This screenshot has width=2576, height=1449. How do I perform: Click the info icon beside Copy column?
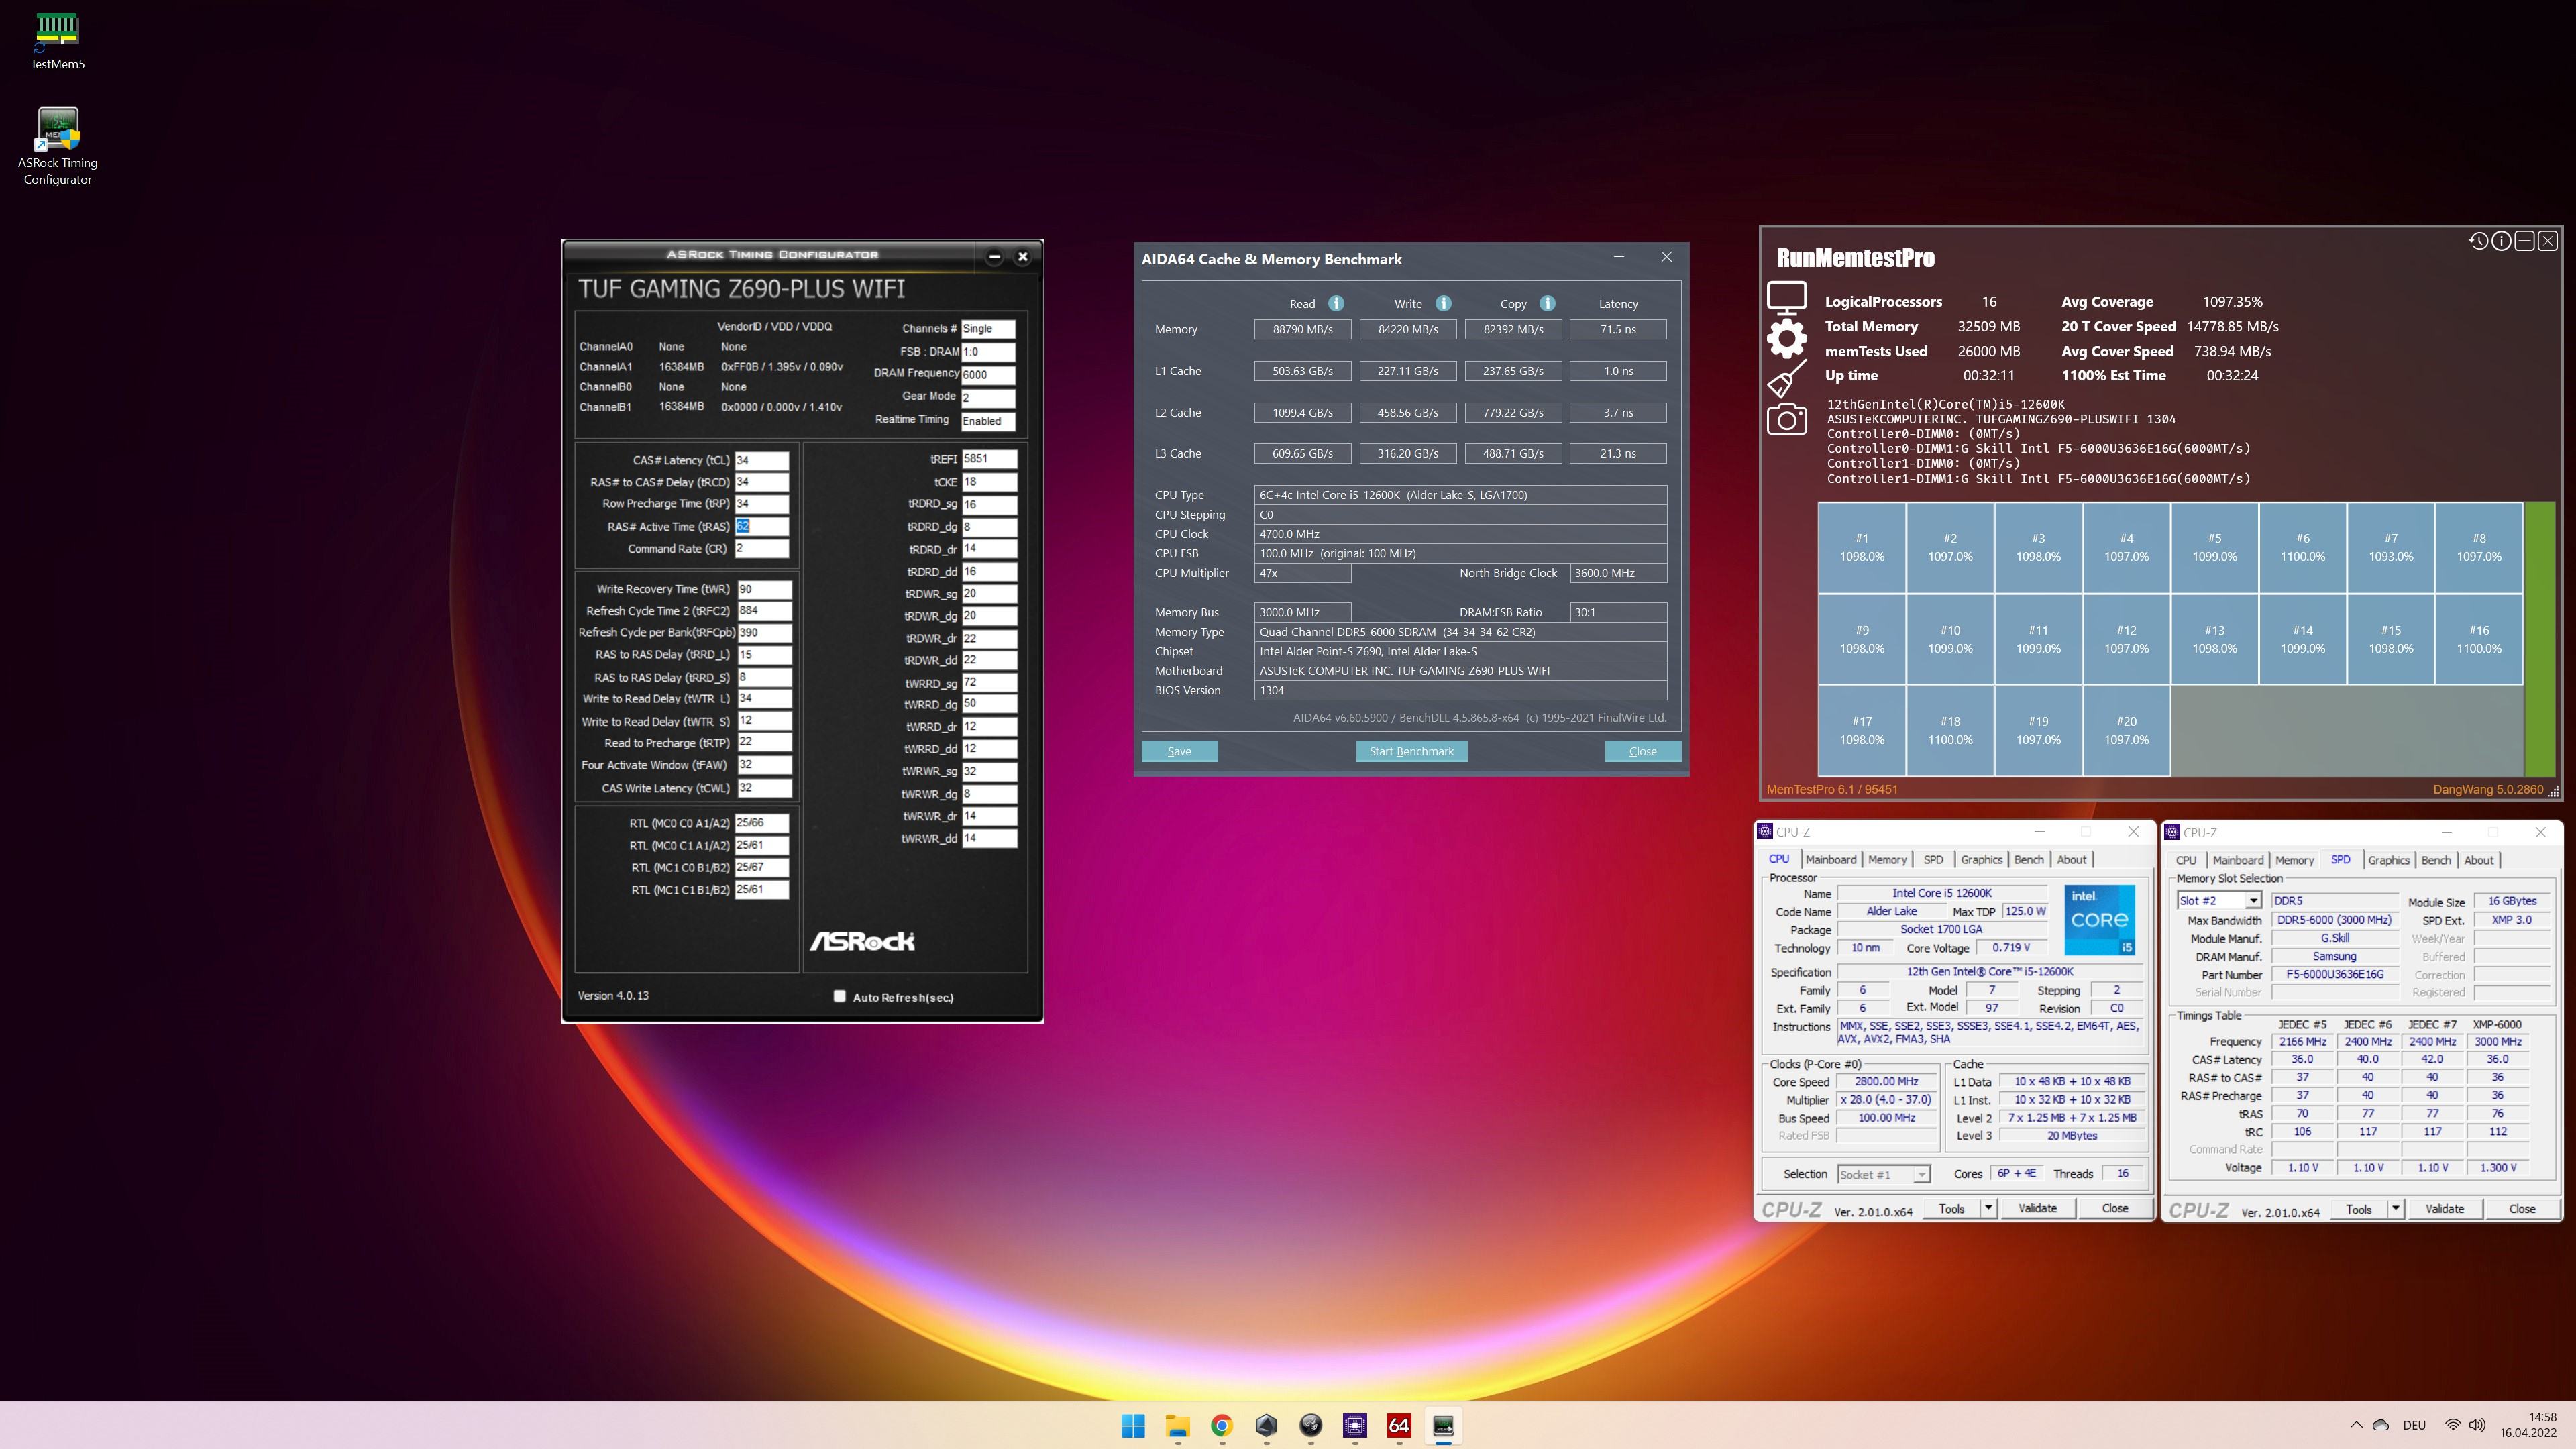[x=1547, y=303]
